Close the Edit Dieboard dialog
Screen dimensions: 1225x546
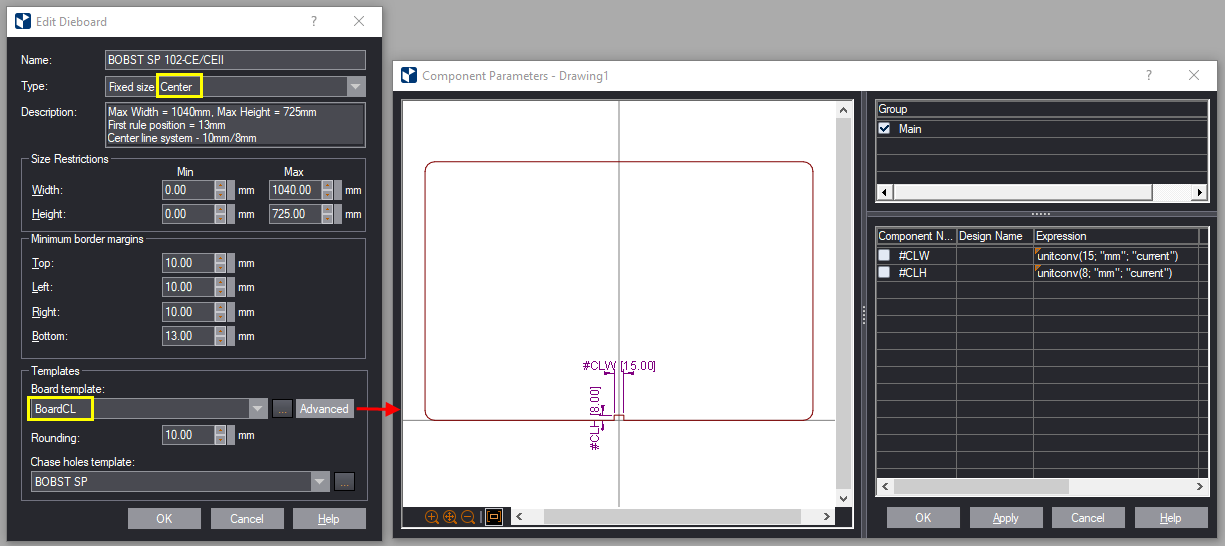pos(359,21)
